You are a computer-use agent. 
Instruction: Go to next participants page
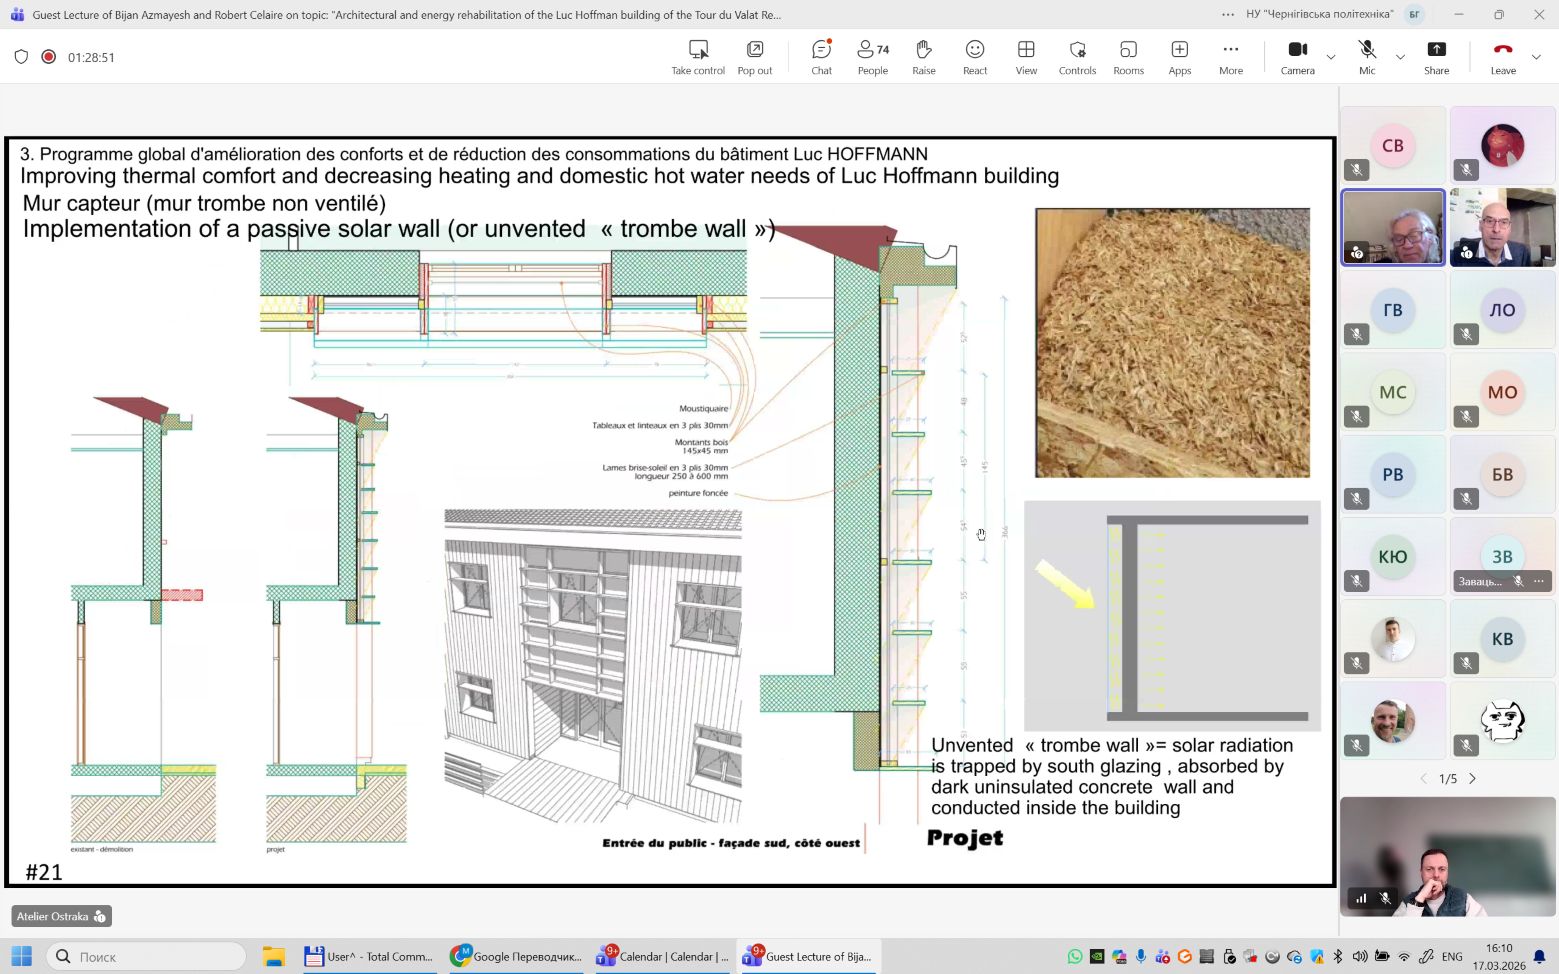1472,779
